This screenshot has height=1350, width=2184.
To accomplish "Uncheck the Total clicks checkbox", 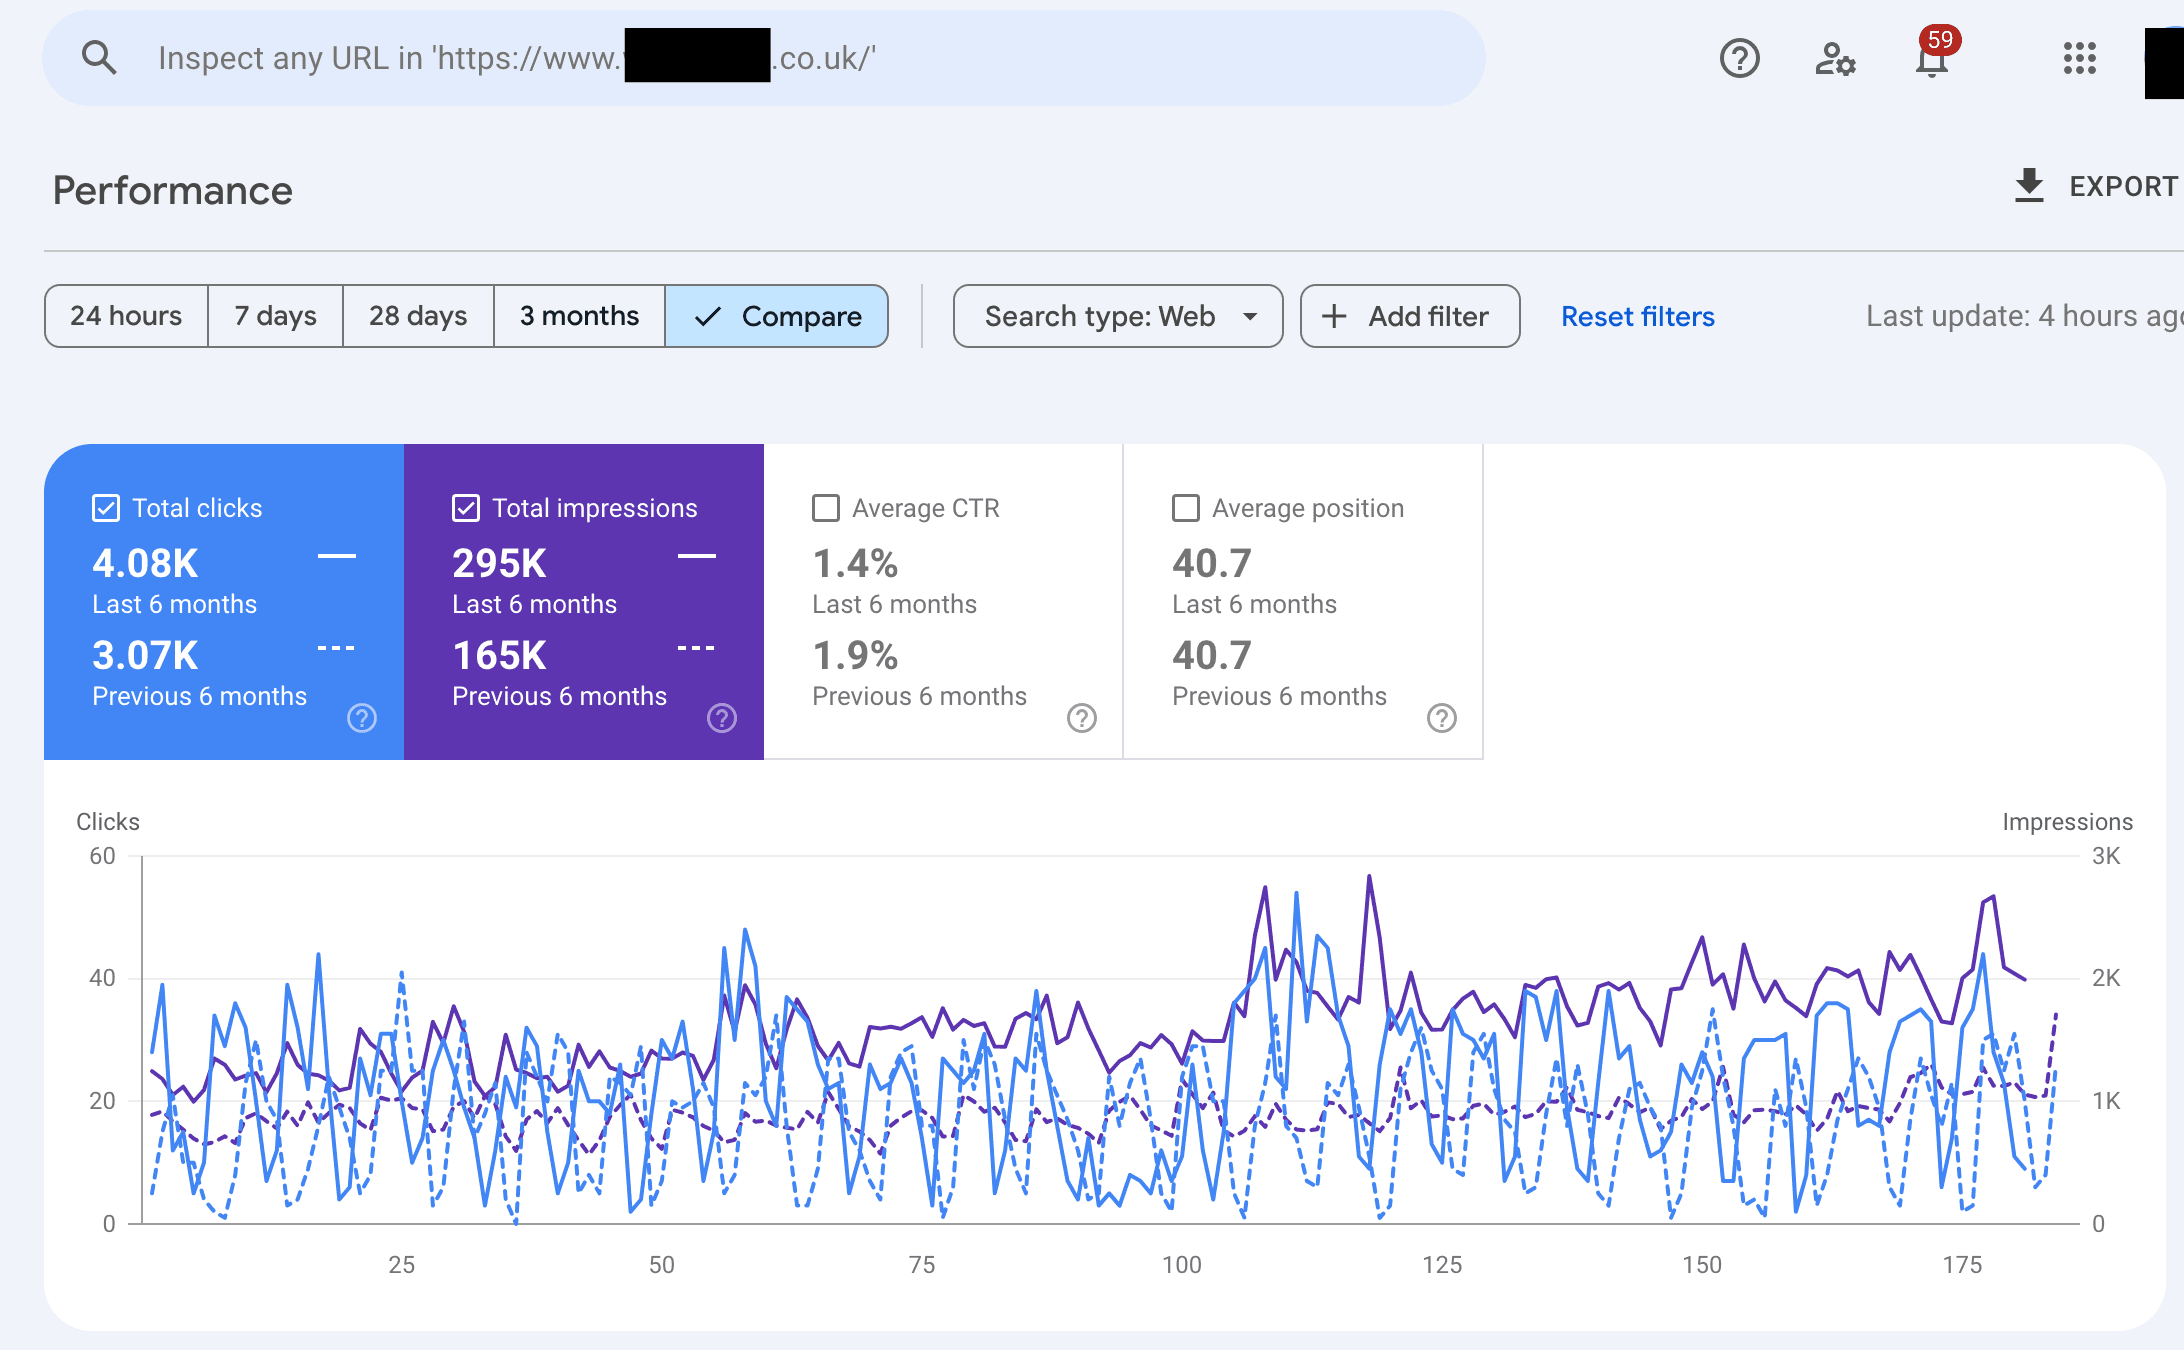I will pyautogui.click(x=106, y=508).
